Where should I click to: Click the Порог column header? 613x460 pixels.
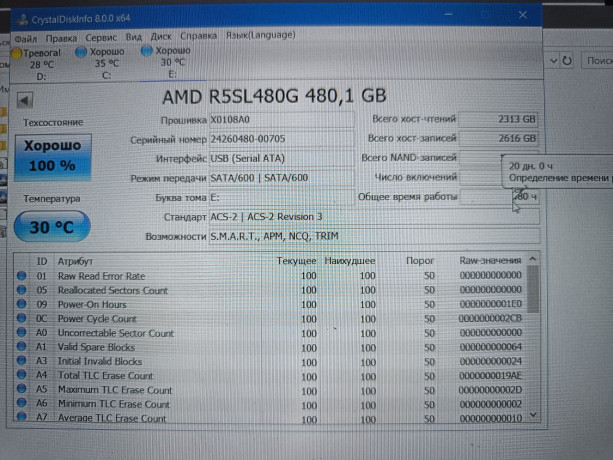pyautogui.click(x=420, y=261)
